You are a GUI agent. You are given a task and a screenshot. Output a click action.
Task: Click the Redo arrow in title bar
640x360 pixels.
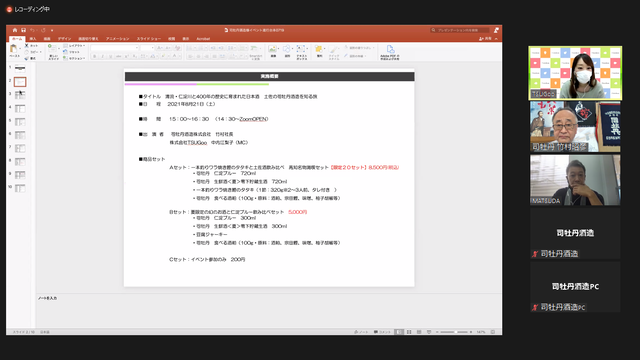(43, 30)
